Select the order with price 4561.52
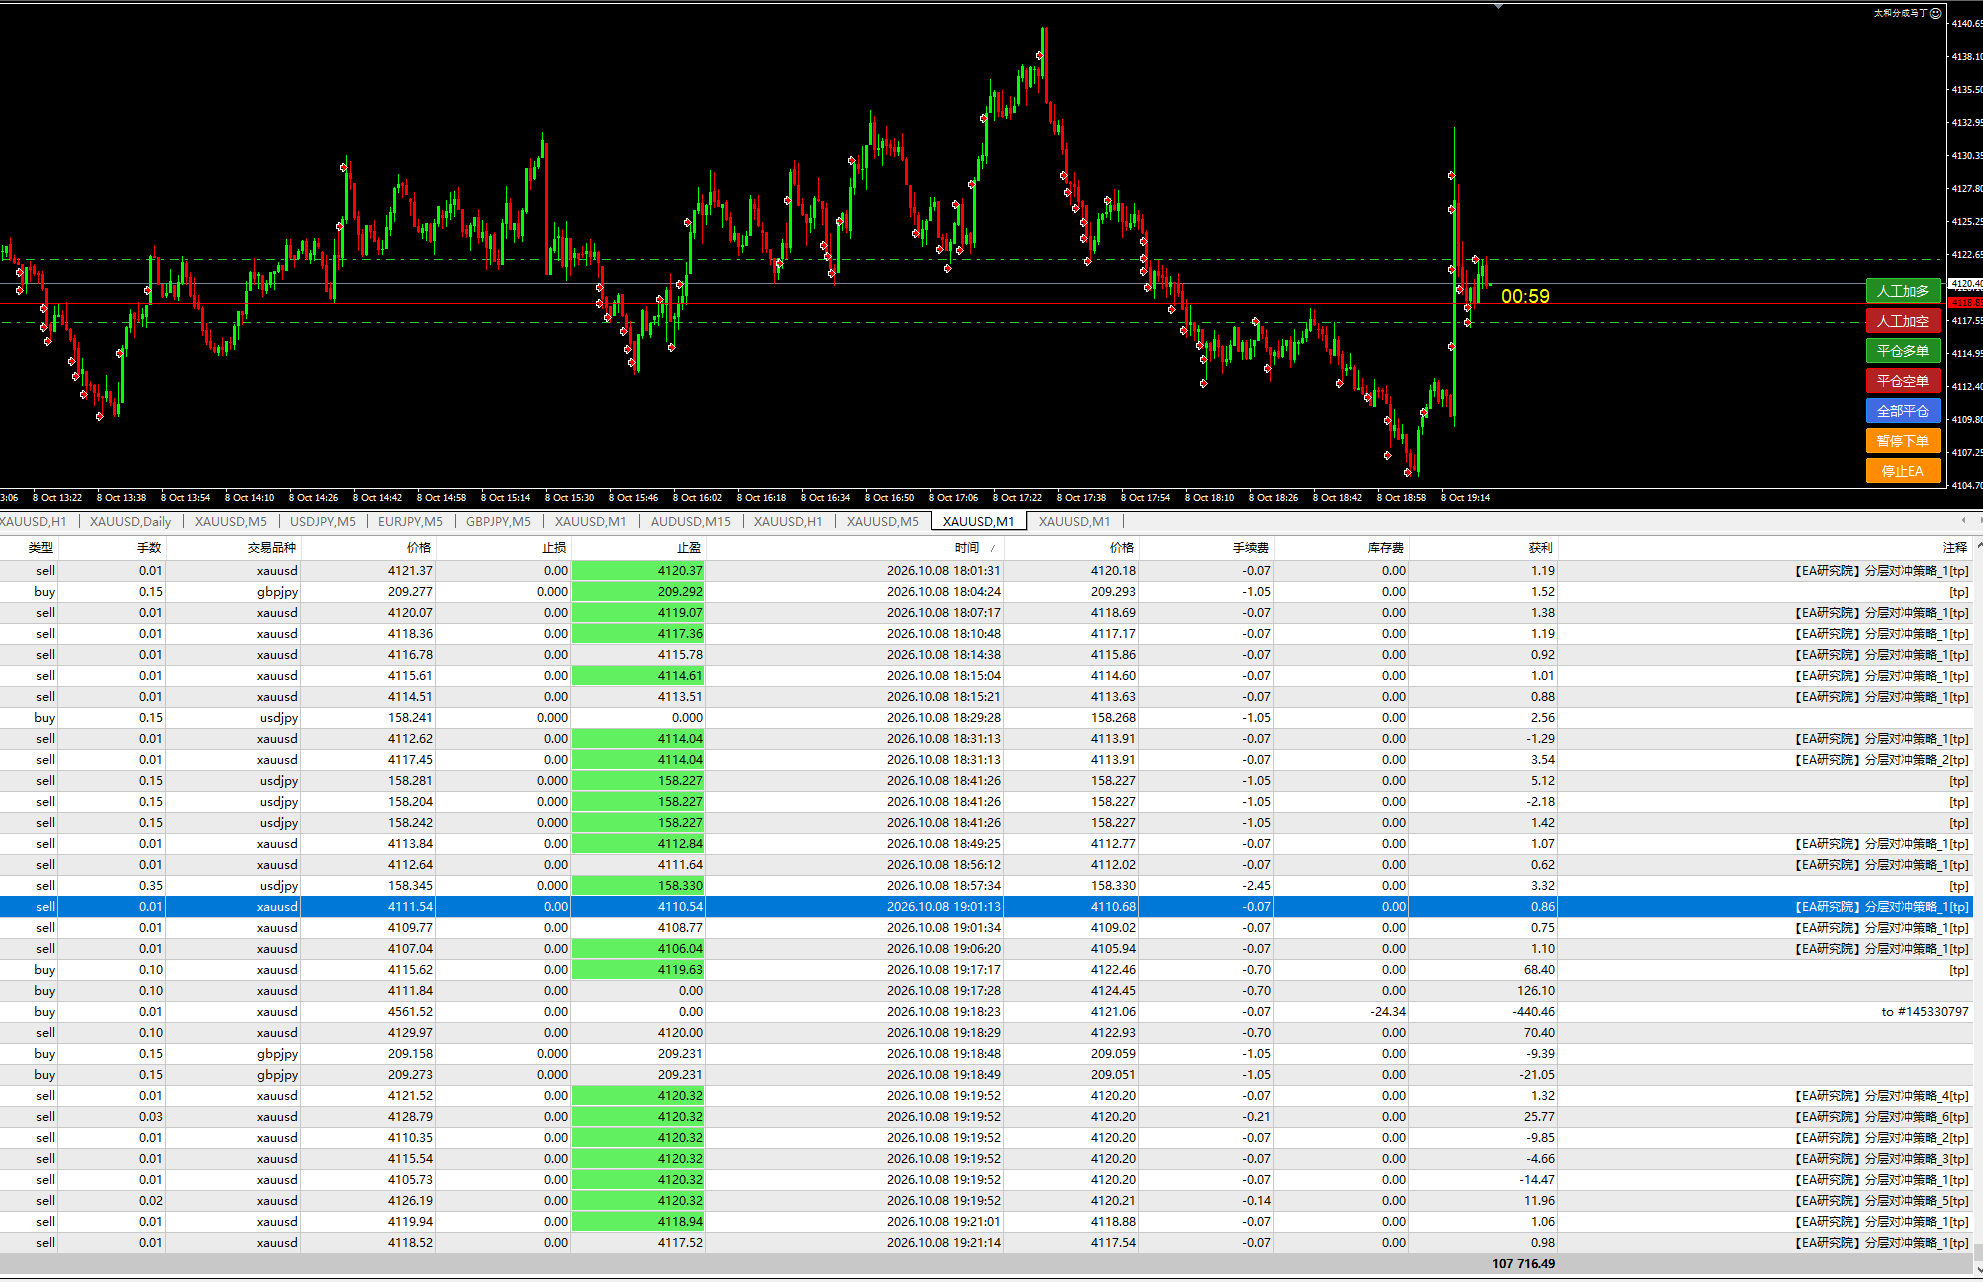This screenshot has height=1282, width=1983. pos(985,1012)
